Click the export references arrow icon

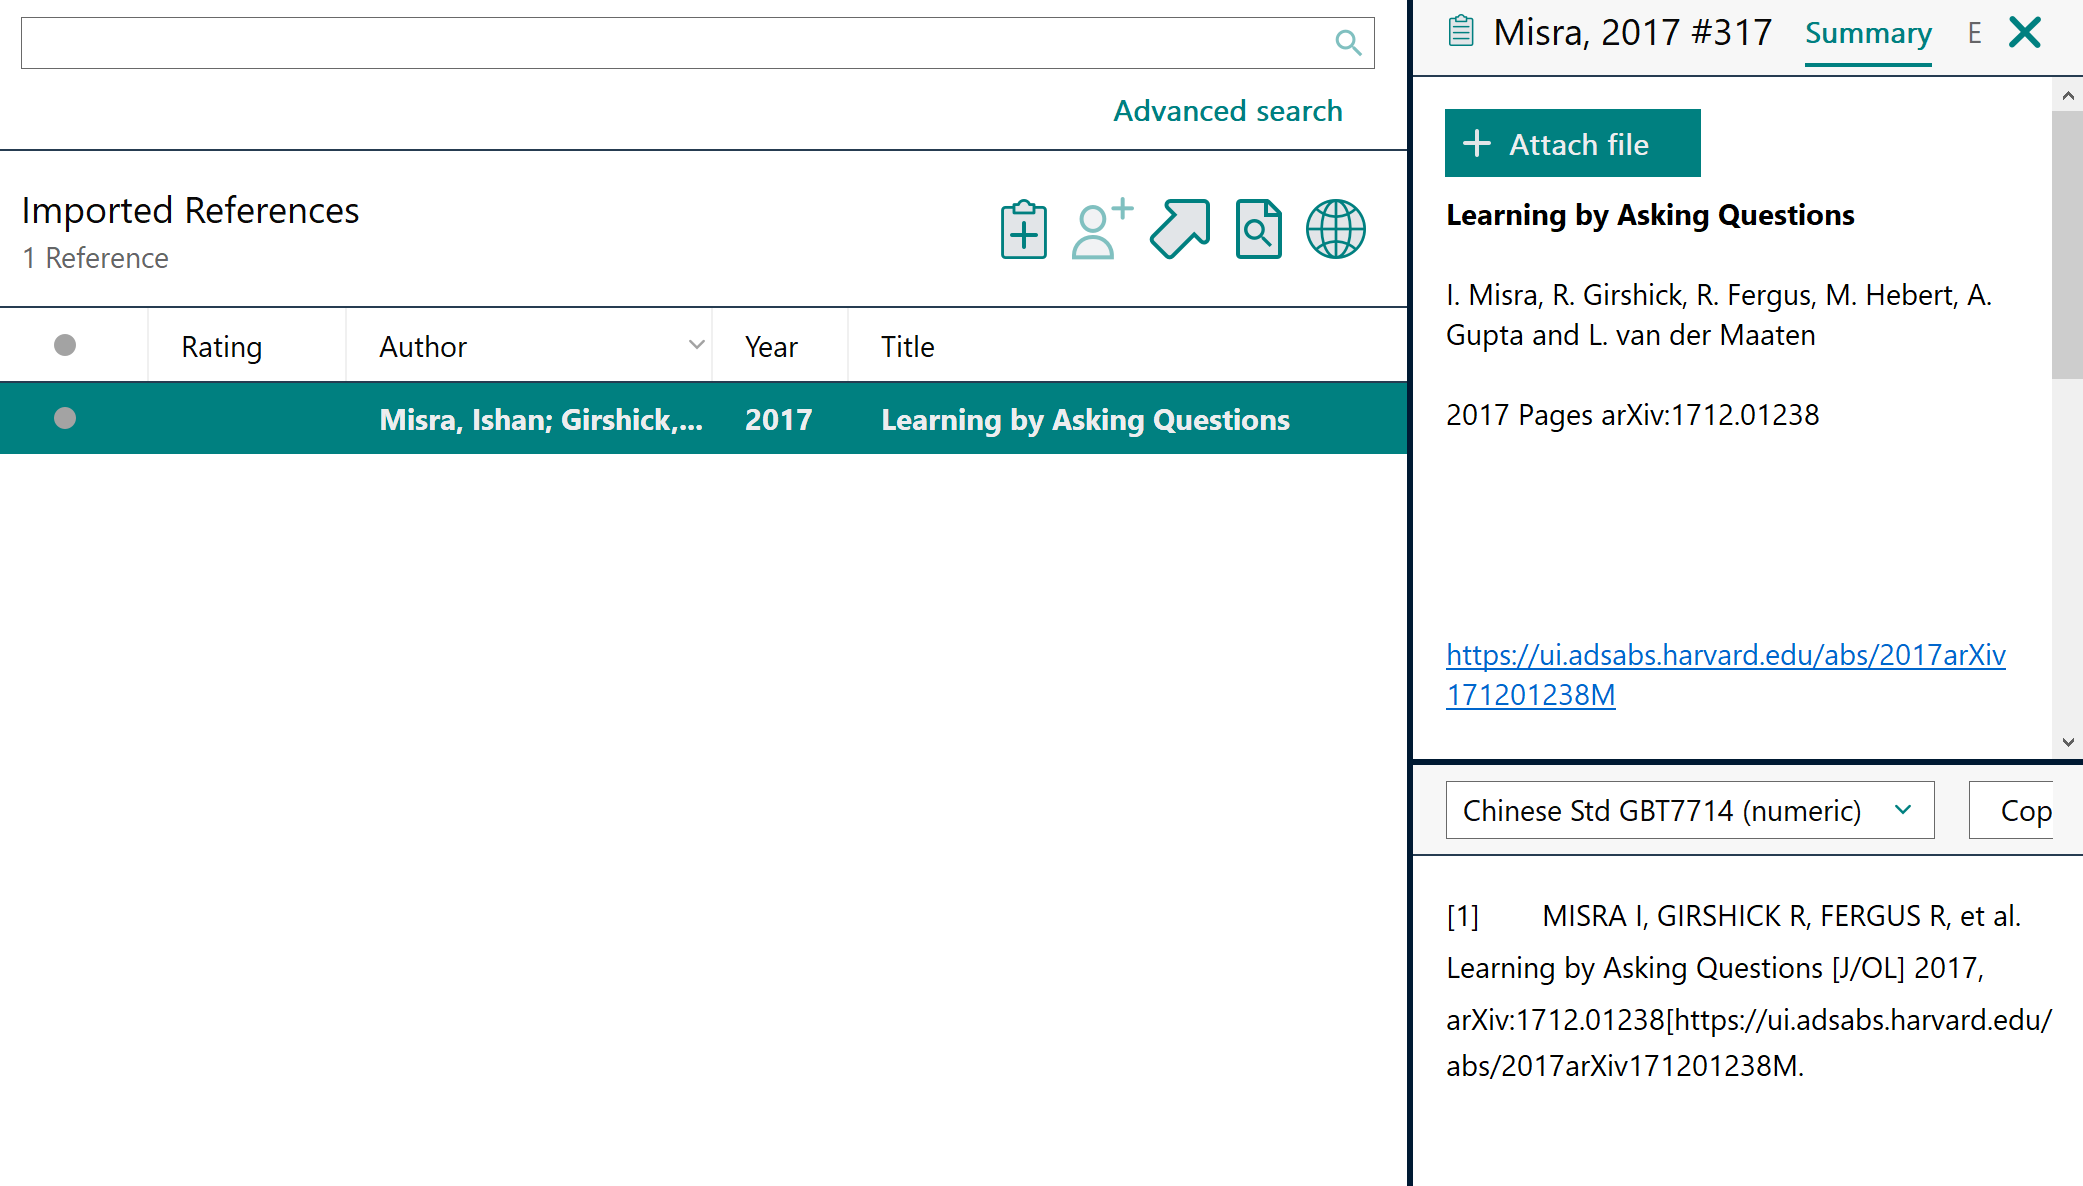[x=1180, y=230]
